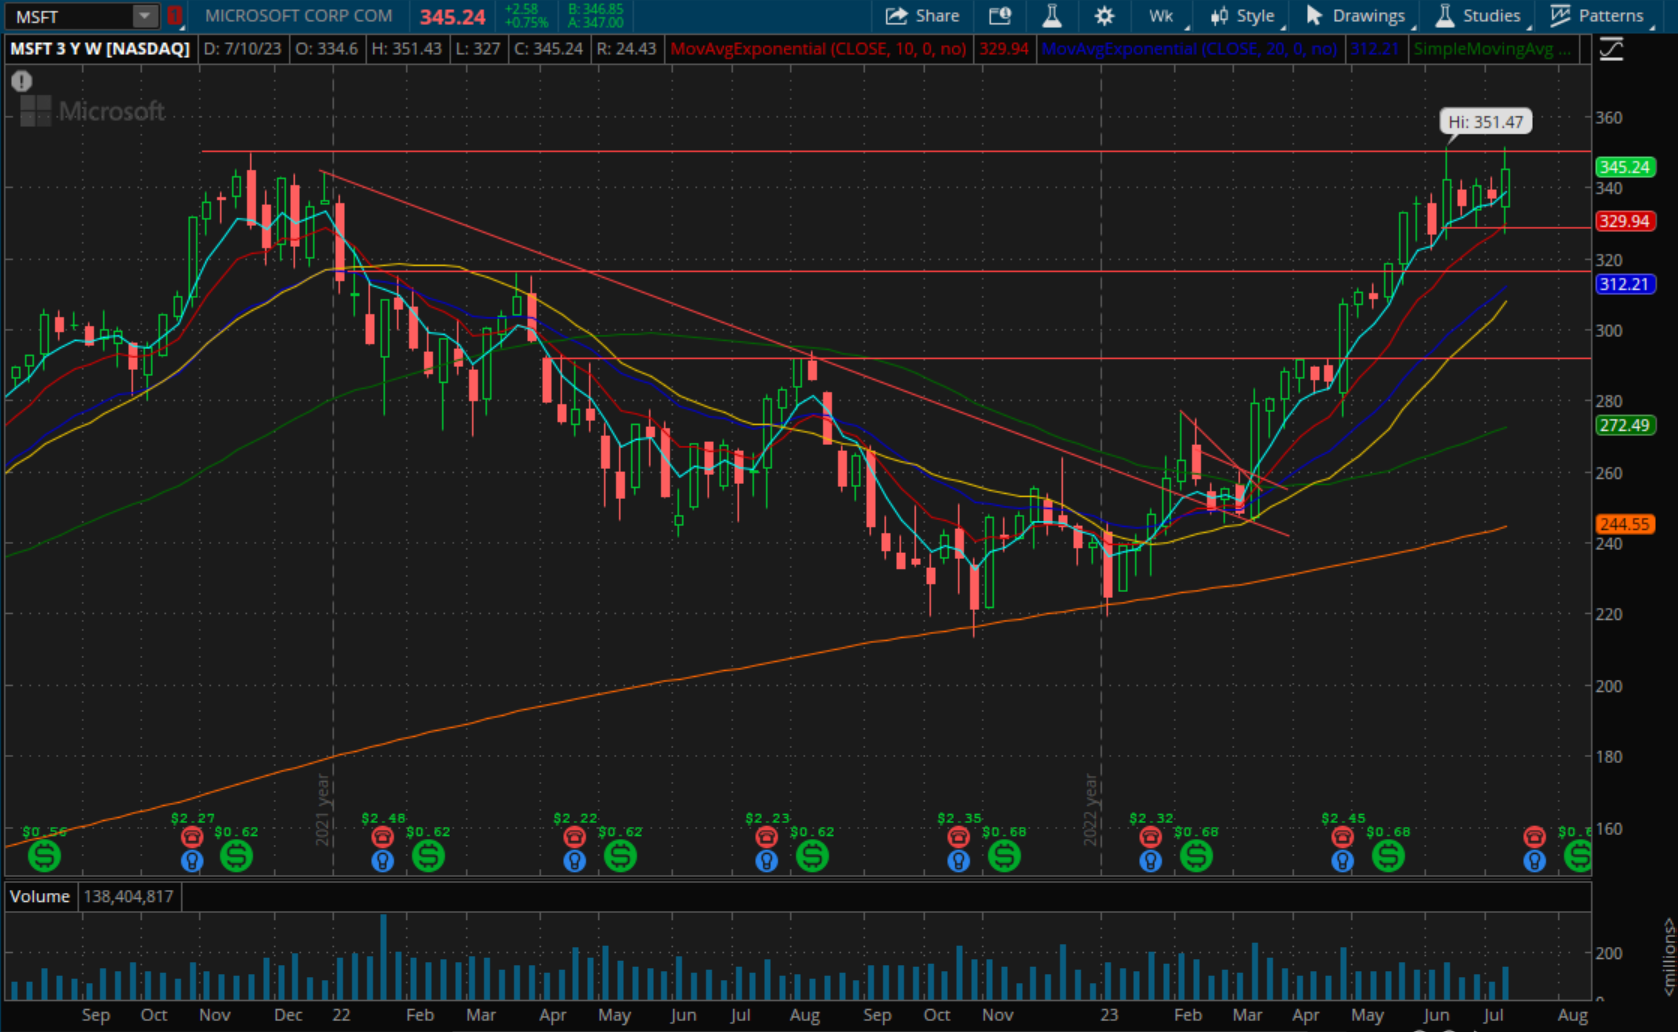Click the Volume study label
This screenshot has width=1678, height=1032.
[40, 896]
